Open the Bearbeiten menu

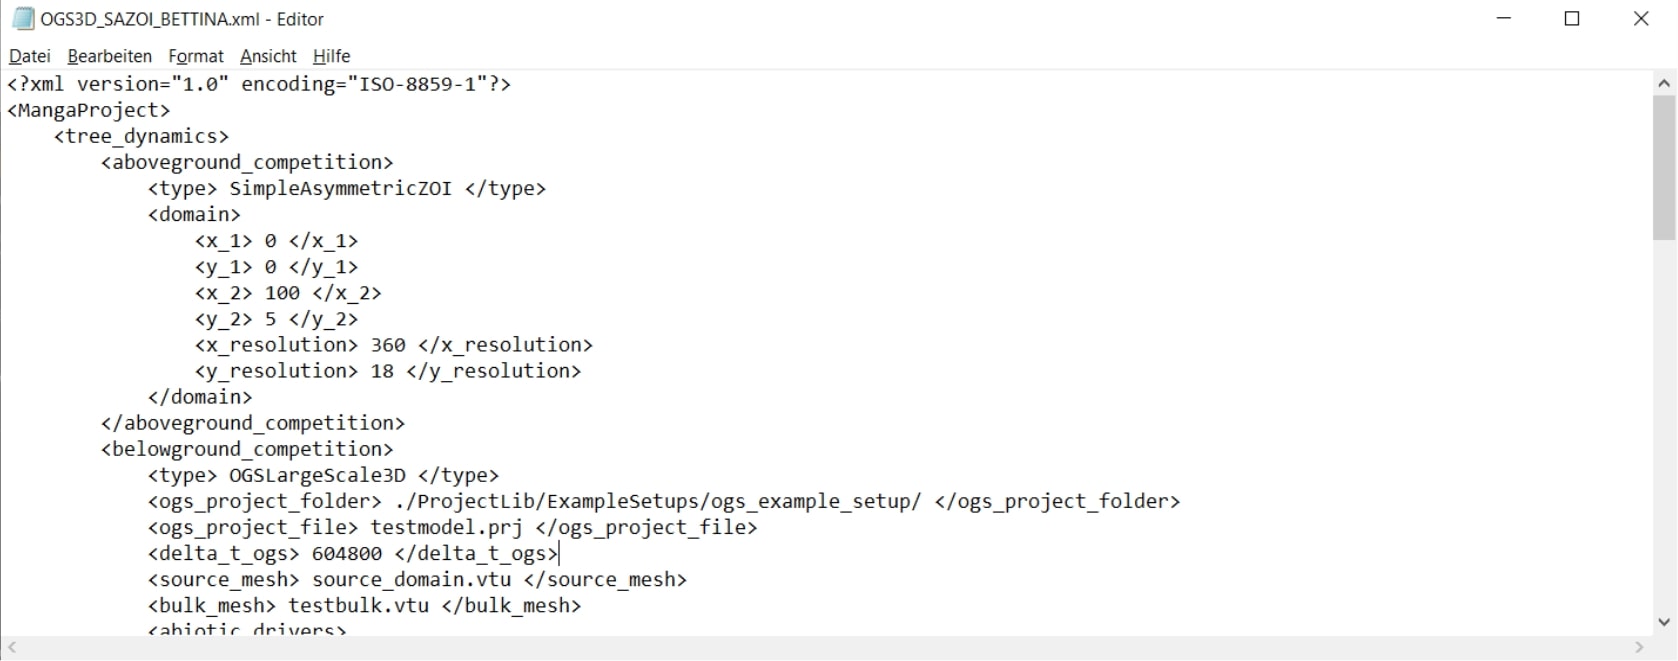(x=110, y=56)
